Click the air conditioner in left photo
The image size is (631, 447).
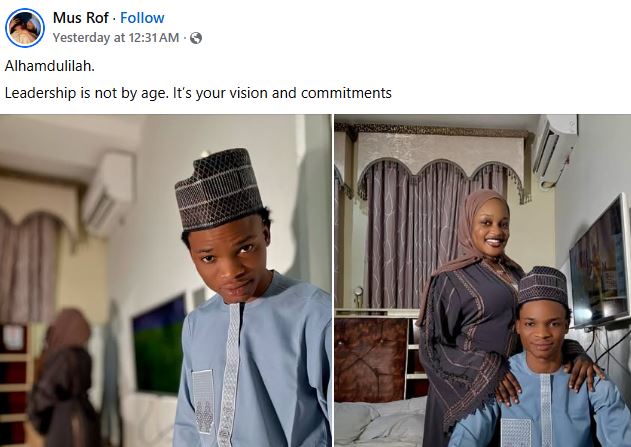tap(108, 194)
